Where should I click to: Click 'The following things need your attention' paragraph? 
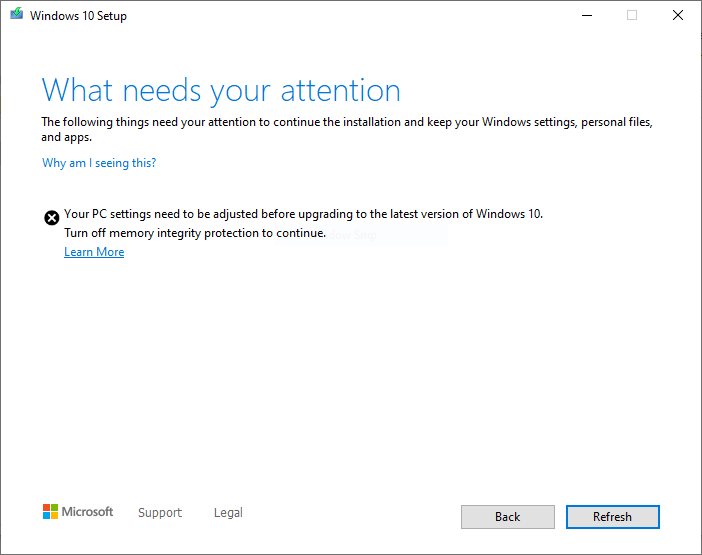click(347, 129)
